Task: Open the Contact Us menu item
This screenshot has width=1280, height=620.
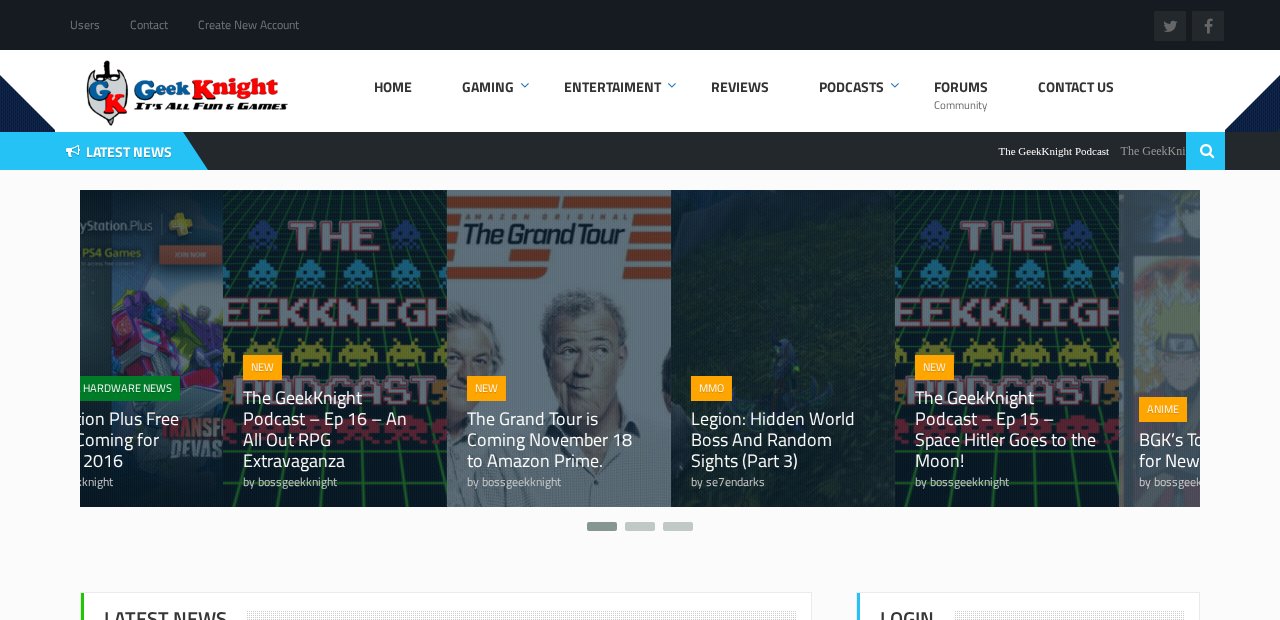Action: 1076,87
